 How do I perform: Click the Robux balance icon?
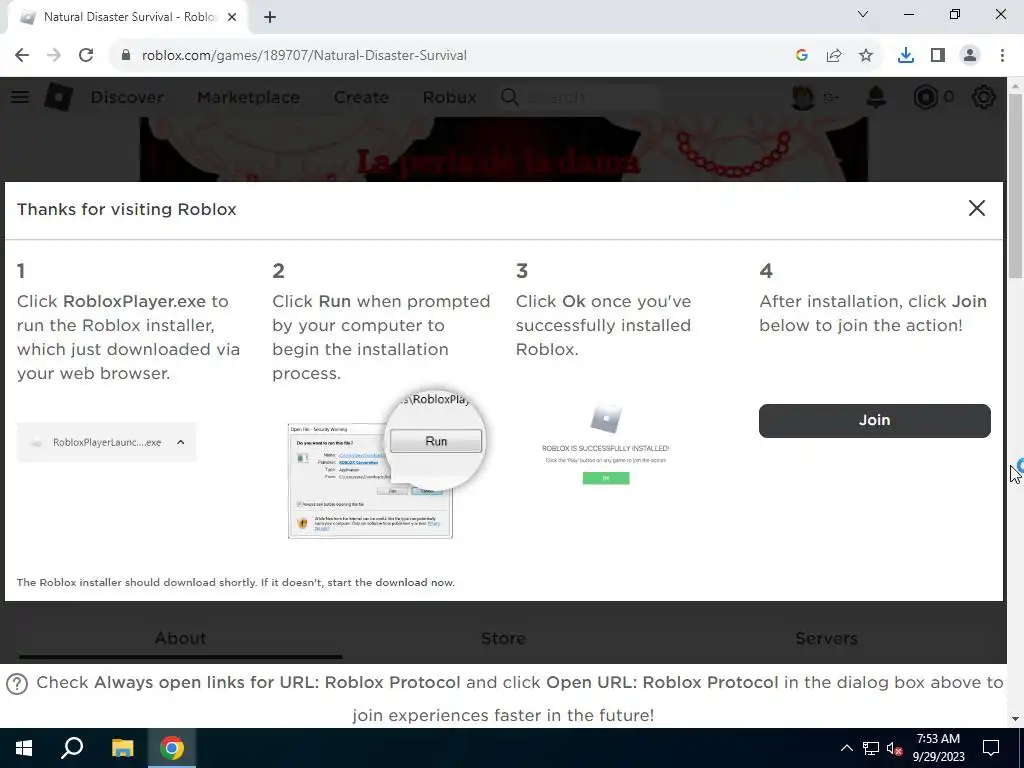[925, 97]
